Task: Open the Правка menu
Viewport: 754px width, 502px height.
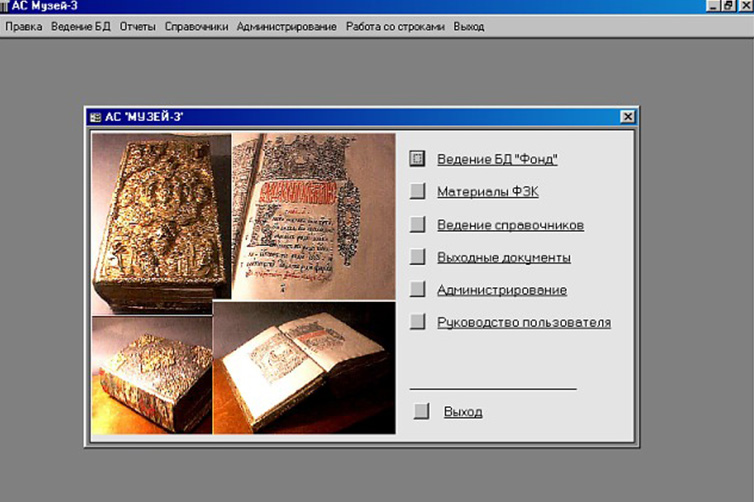Action: click(x=23, y=27)
